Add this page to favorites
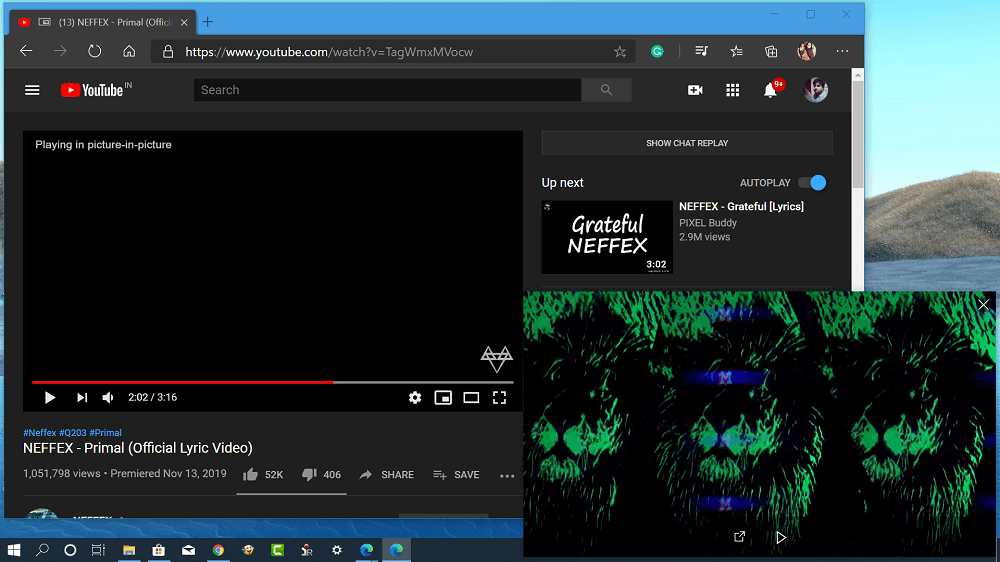 620,52
